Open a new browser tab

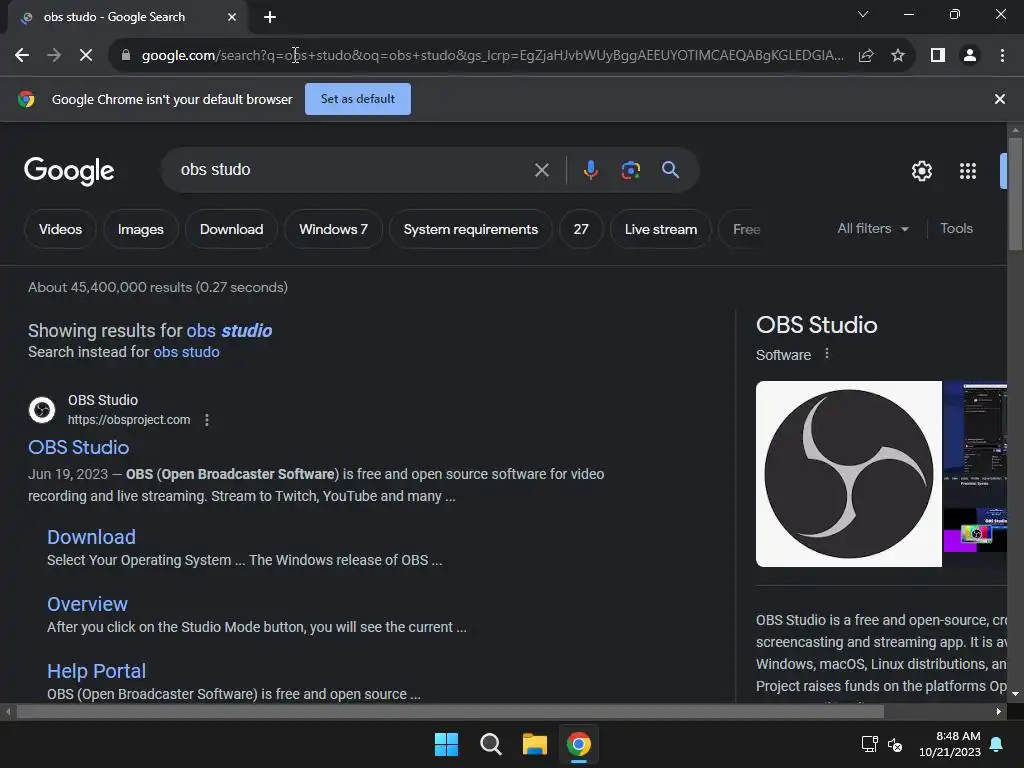270,17
